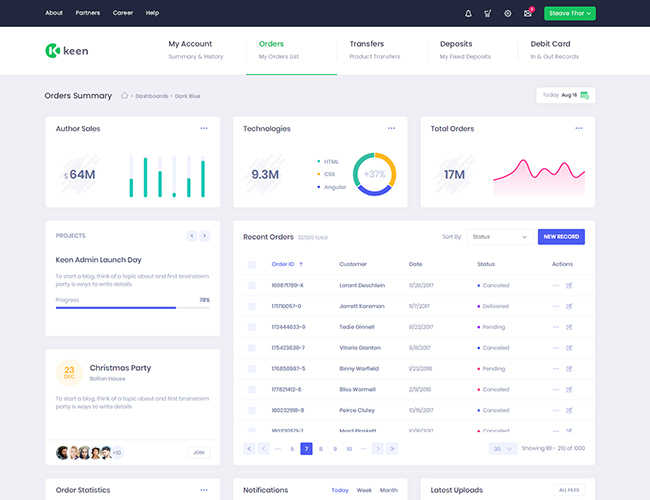650x500 pixels.
Task: Click the NEW RECORD button
Action: [x=561, y=237]
